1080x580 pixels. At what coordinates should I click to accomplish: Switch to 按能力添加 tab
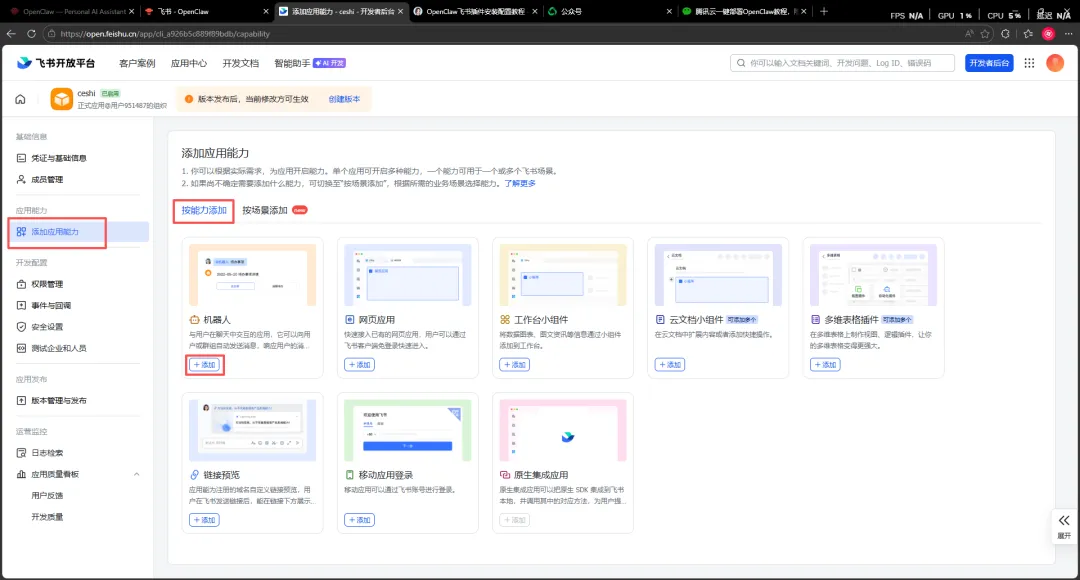point(204,210)
